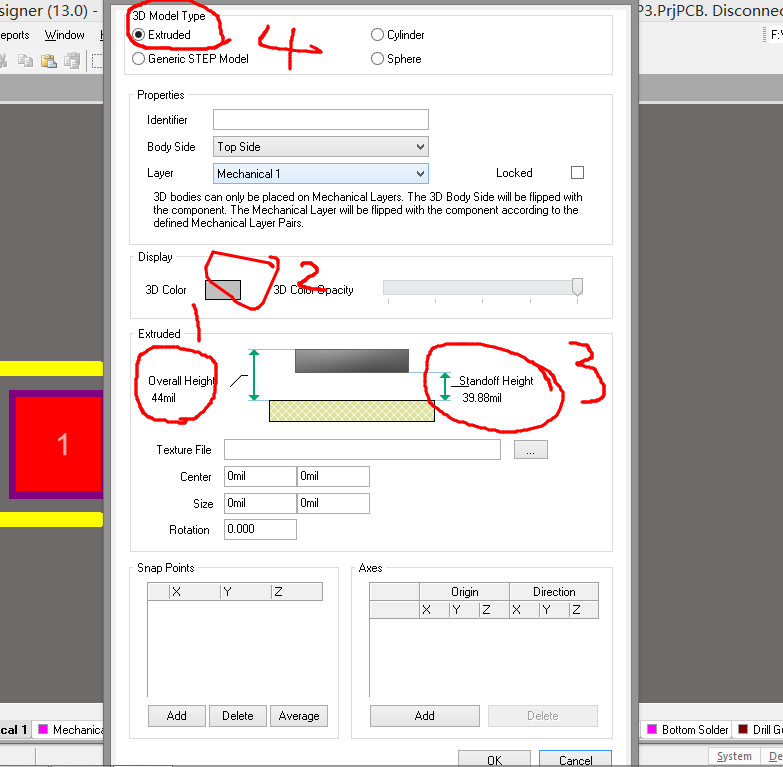Viewport: 783px width, 767px height.
Task: Click the Copy icon in the toolbar
Action: (26, 61)
